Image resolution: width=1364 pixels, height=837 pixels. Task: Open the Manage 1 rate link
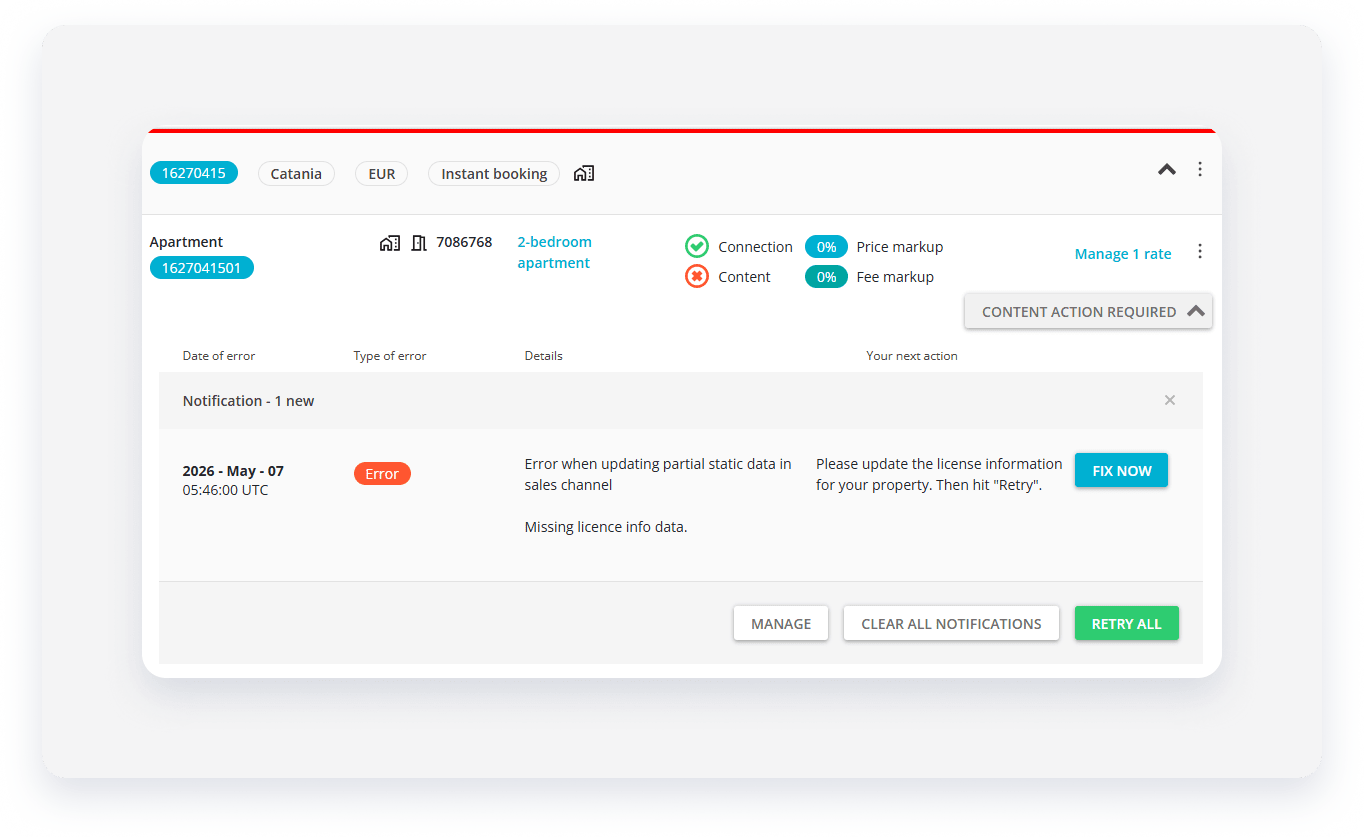tap(1123, 254)
